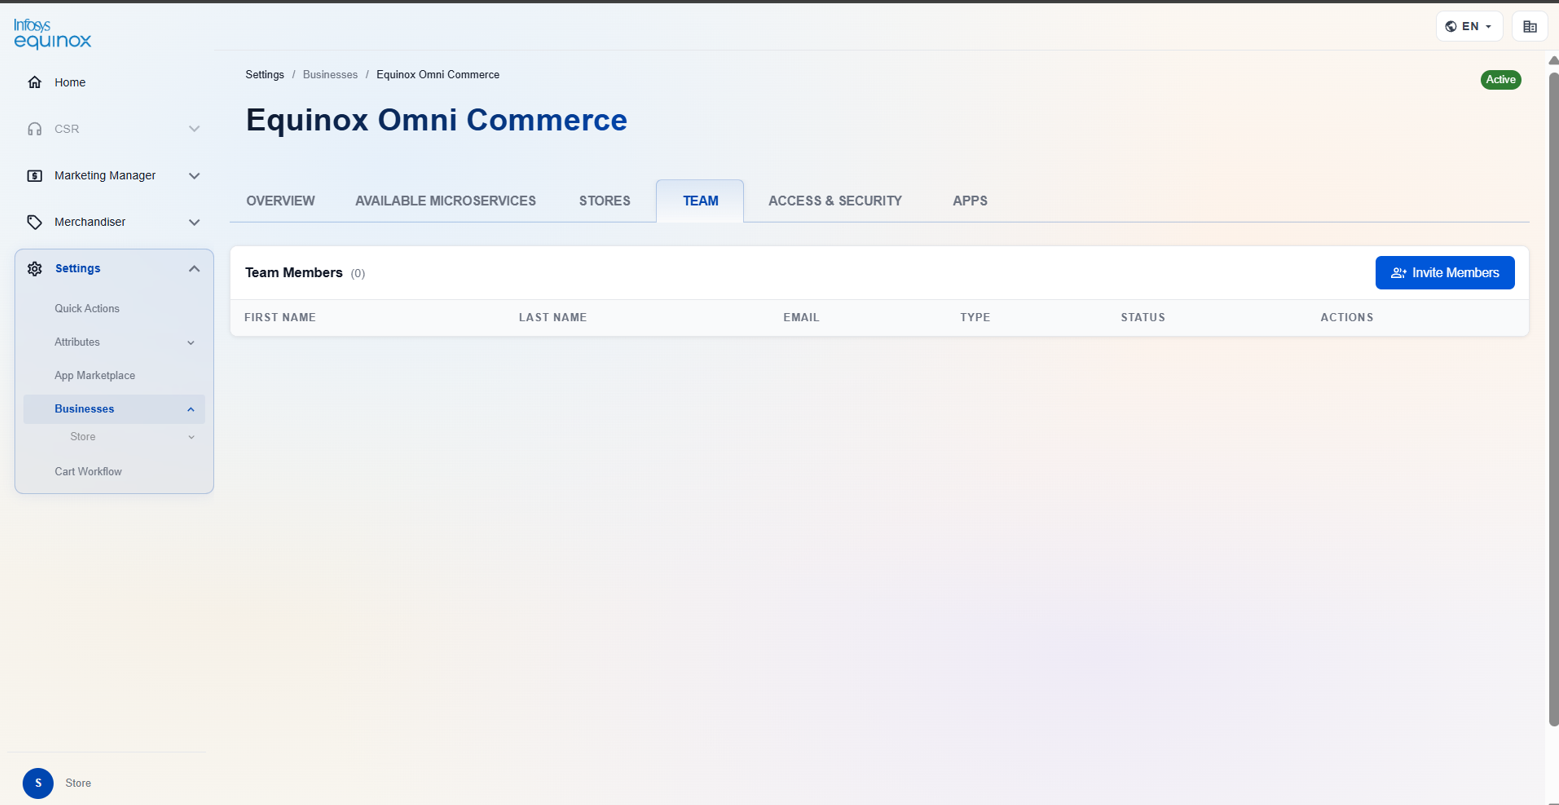This screenshot has height=805, width=1559.
Task: Click the Attributes sidebar item
Action: coord(77,342)
